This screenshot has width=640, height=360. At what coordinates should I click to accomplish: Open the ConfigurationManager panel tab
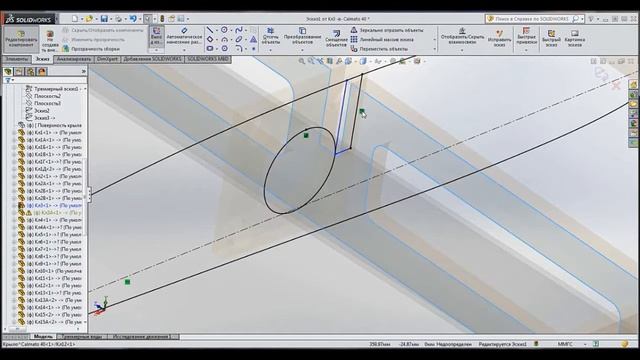[31, 72]
